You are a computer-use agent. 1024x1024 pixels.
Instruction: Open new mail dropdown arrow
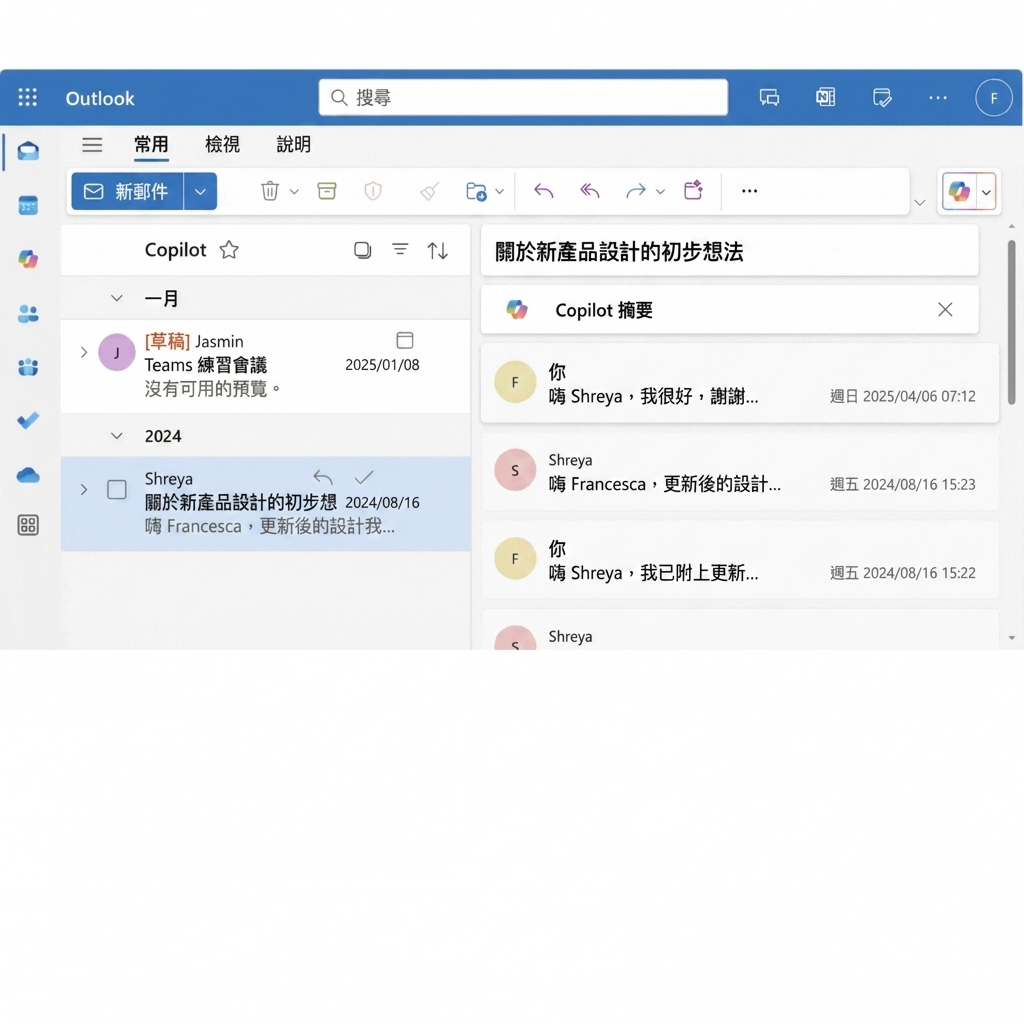coord(200,191)
